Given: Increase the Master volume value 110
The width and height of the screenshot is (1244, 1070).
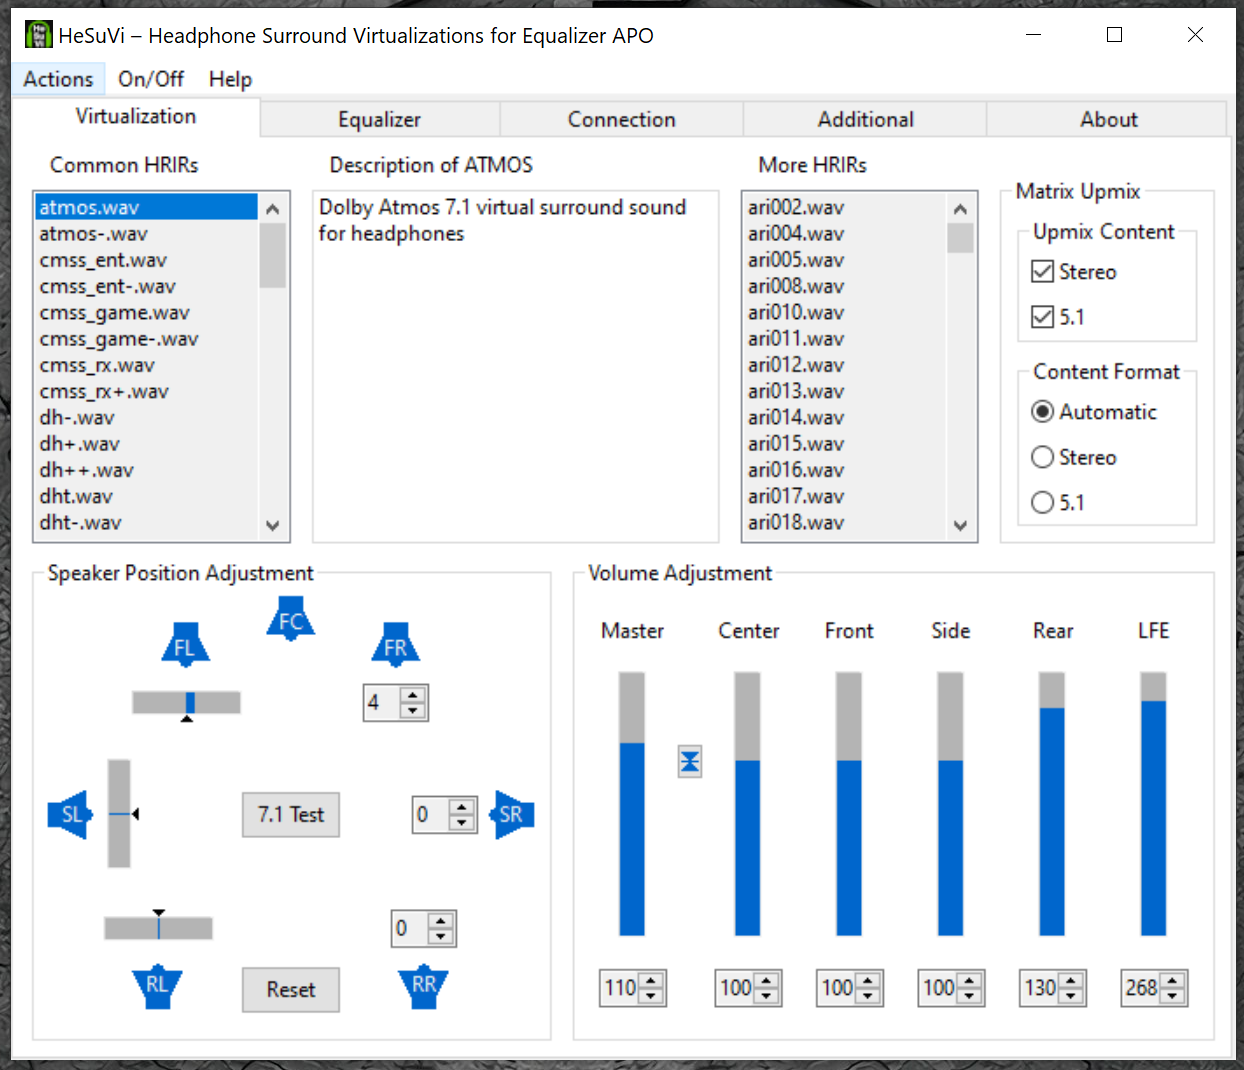Looking at the screenshot, I should 651,981.
